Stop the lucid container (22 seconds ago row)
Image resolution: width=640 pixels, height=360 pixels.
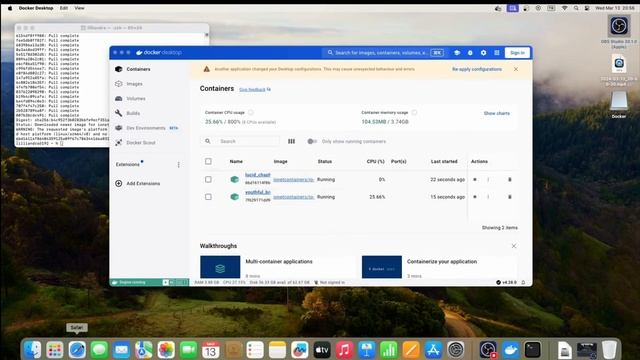pyautogui.click(x=475, y=180)
